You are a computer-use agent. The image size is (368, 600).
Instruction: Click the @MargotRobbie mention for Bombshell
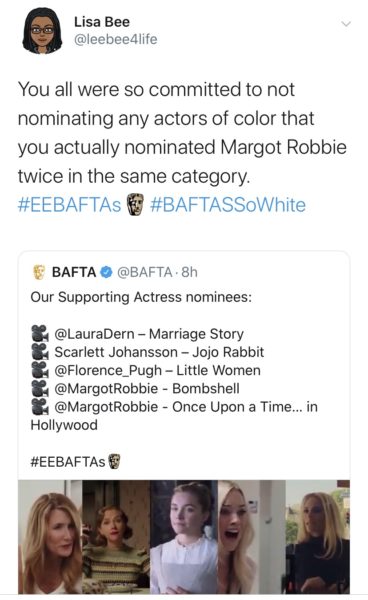pos(106,388)
